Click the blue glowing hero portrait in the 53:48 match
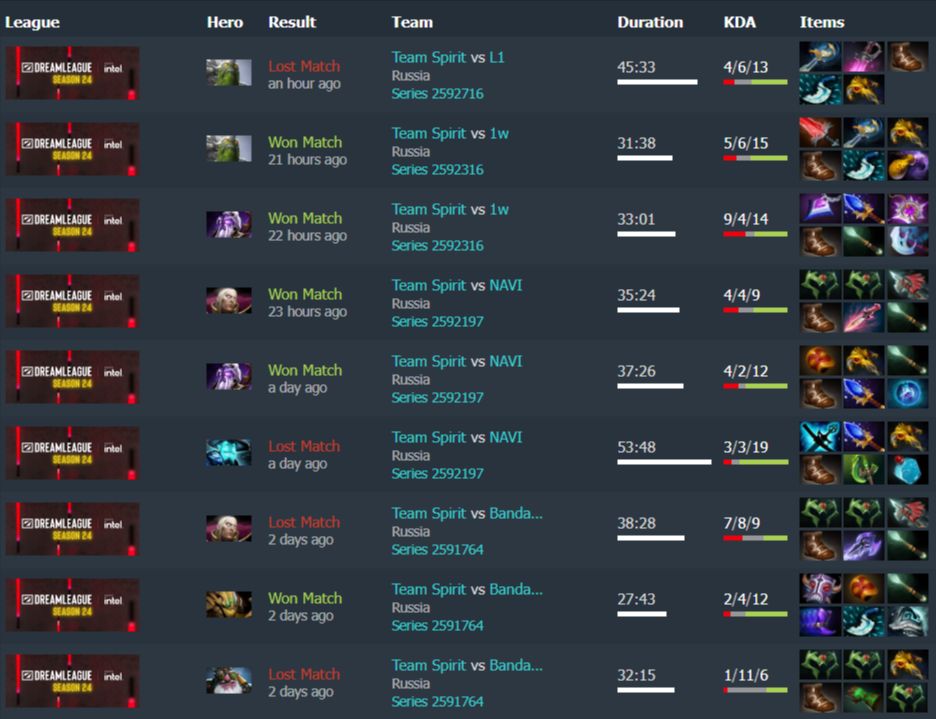 [229, 453]
